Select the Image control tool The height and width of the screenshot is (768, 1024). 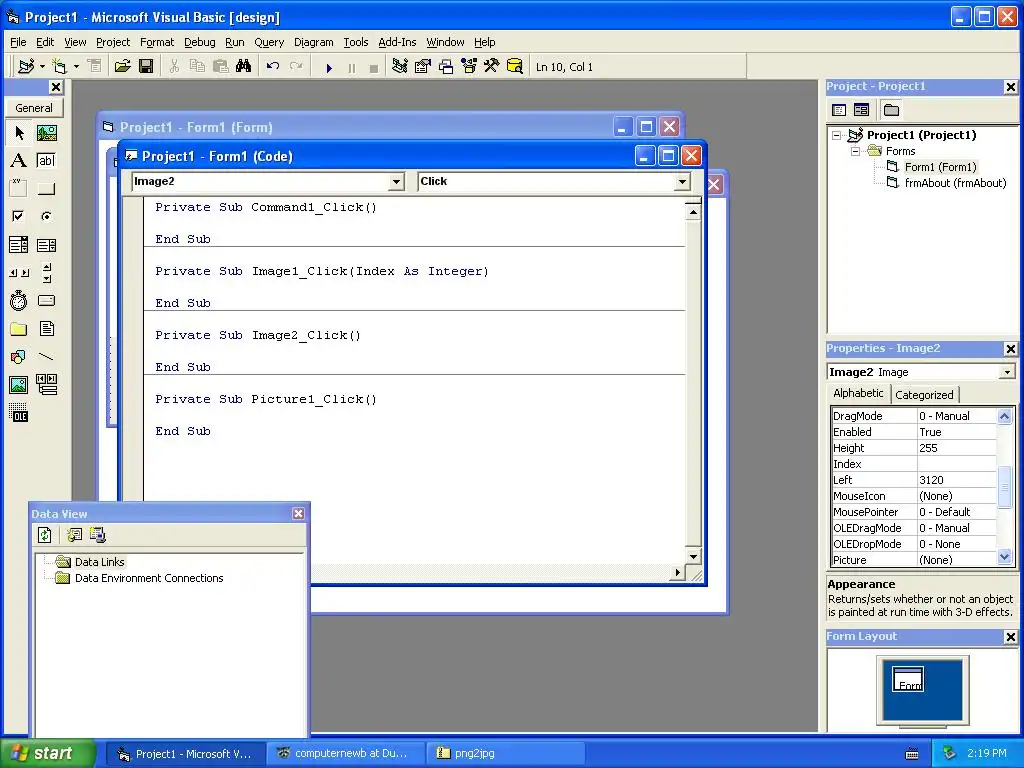(x=19, y=385)
